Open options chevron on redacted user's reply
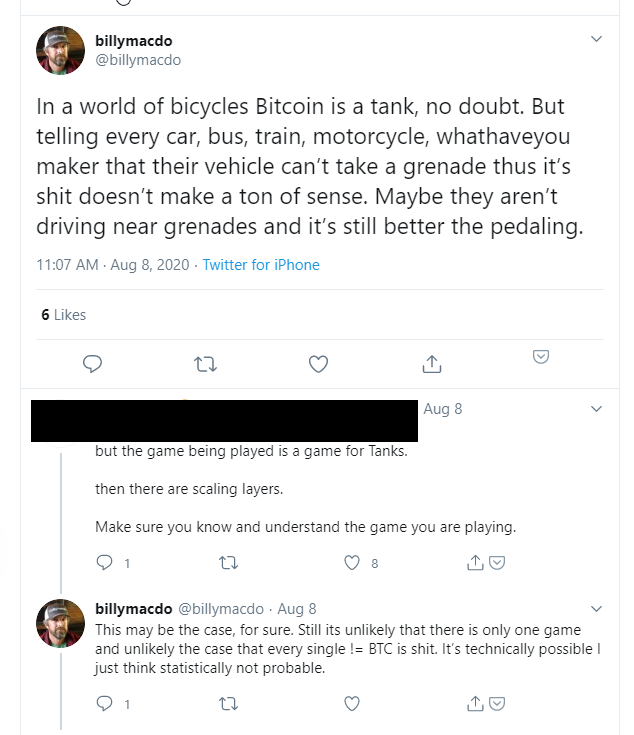634x735 pixels. (596, 409)
